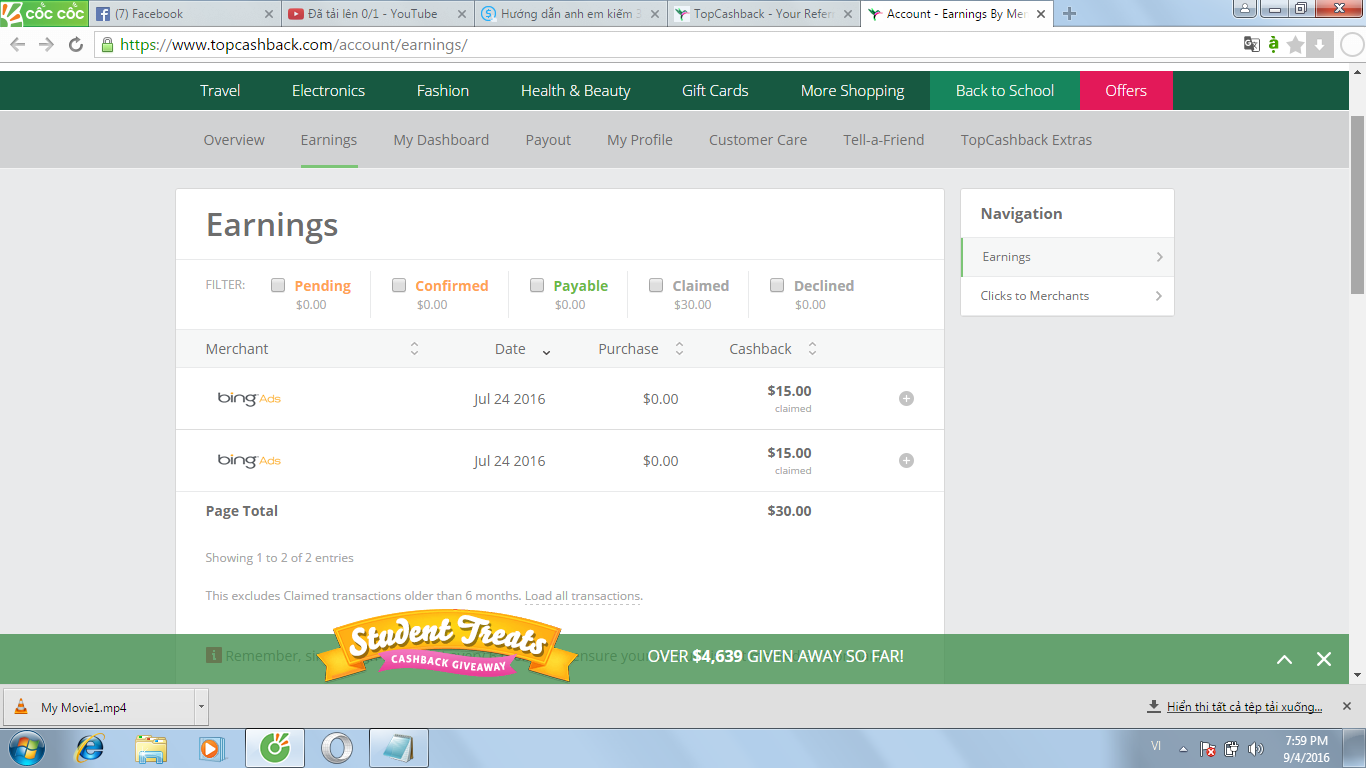Screen dimensions: 1366x768
Task: Collapse the Student Treats banner
Action: (1285, 659)
